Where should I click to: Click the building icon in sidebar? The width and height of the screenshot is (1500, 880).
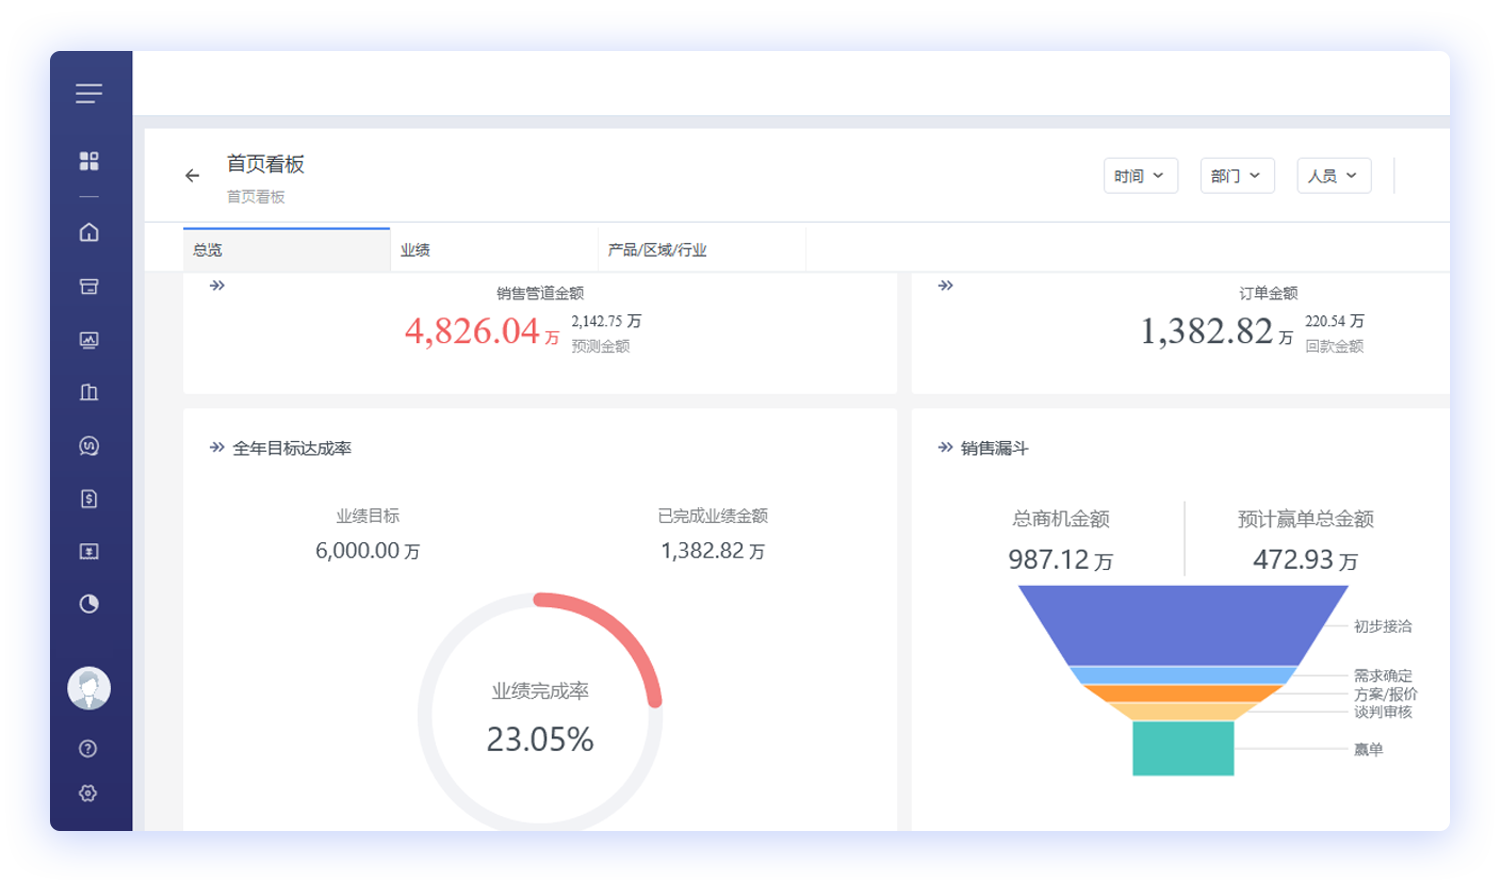[x=89, y=392]
